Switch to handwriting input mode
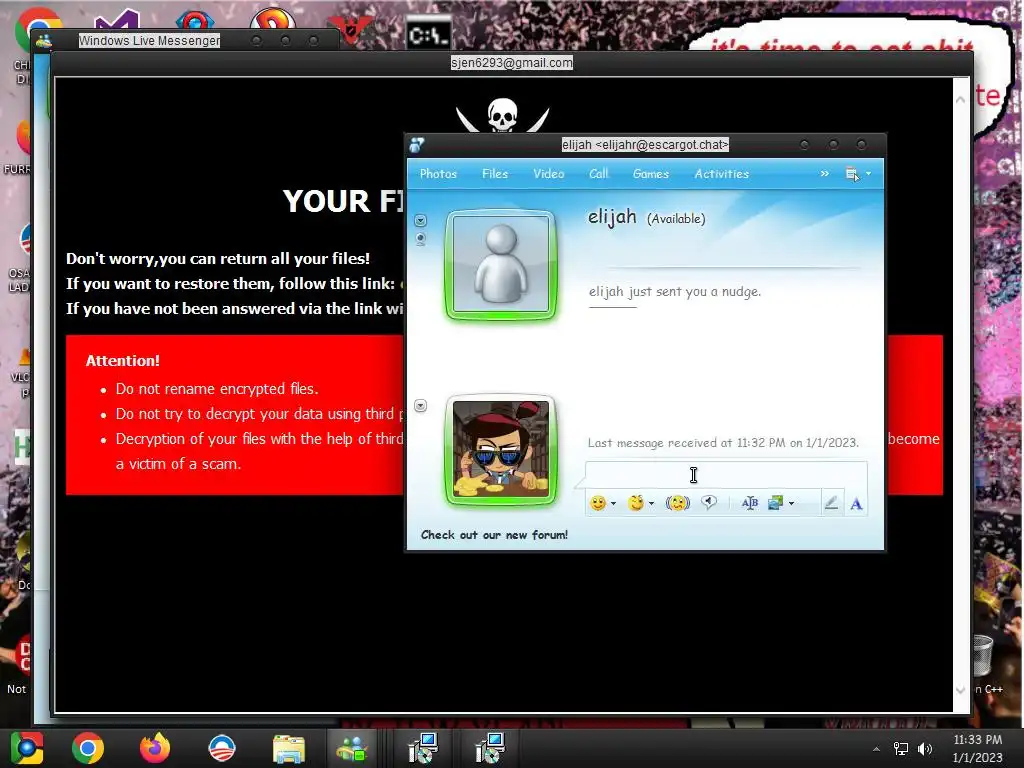 pos(831,503)
